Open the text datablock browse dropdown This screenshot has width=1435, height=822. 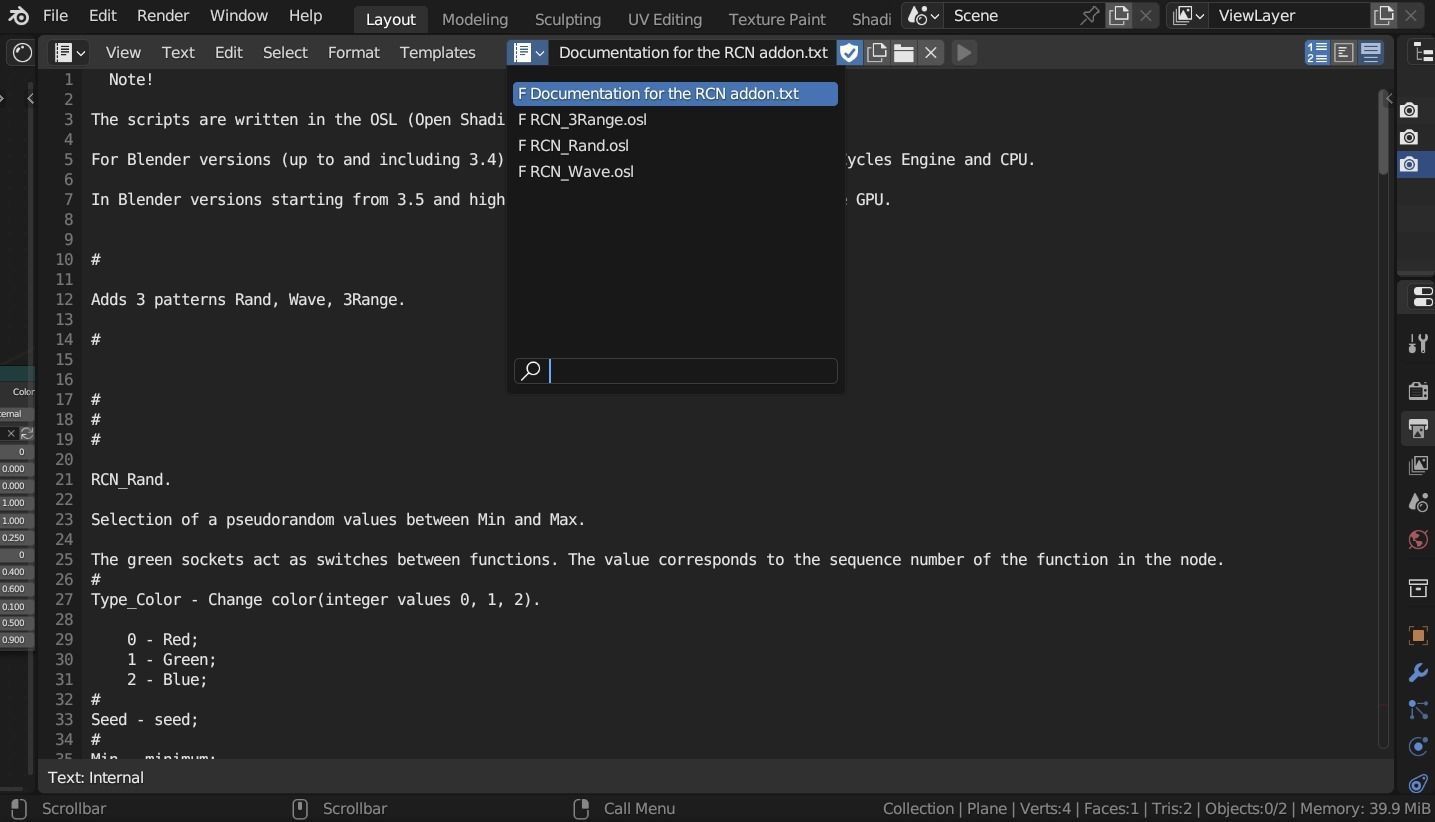[x=527, y=53]
